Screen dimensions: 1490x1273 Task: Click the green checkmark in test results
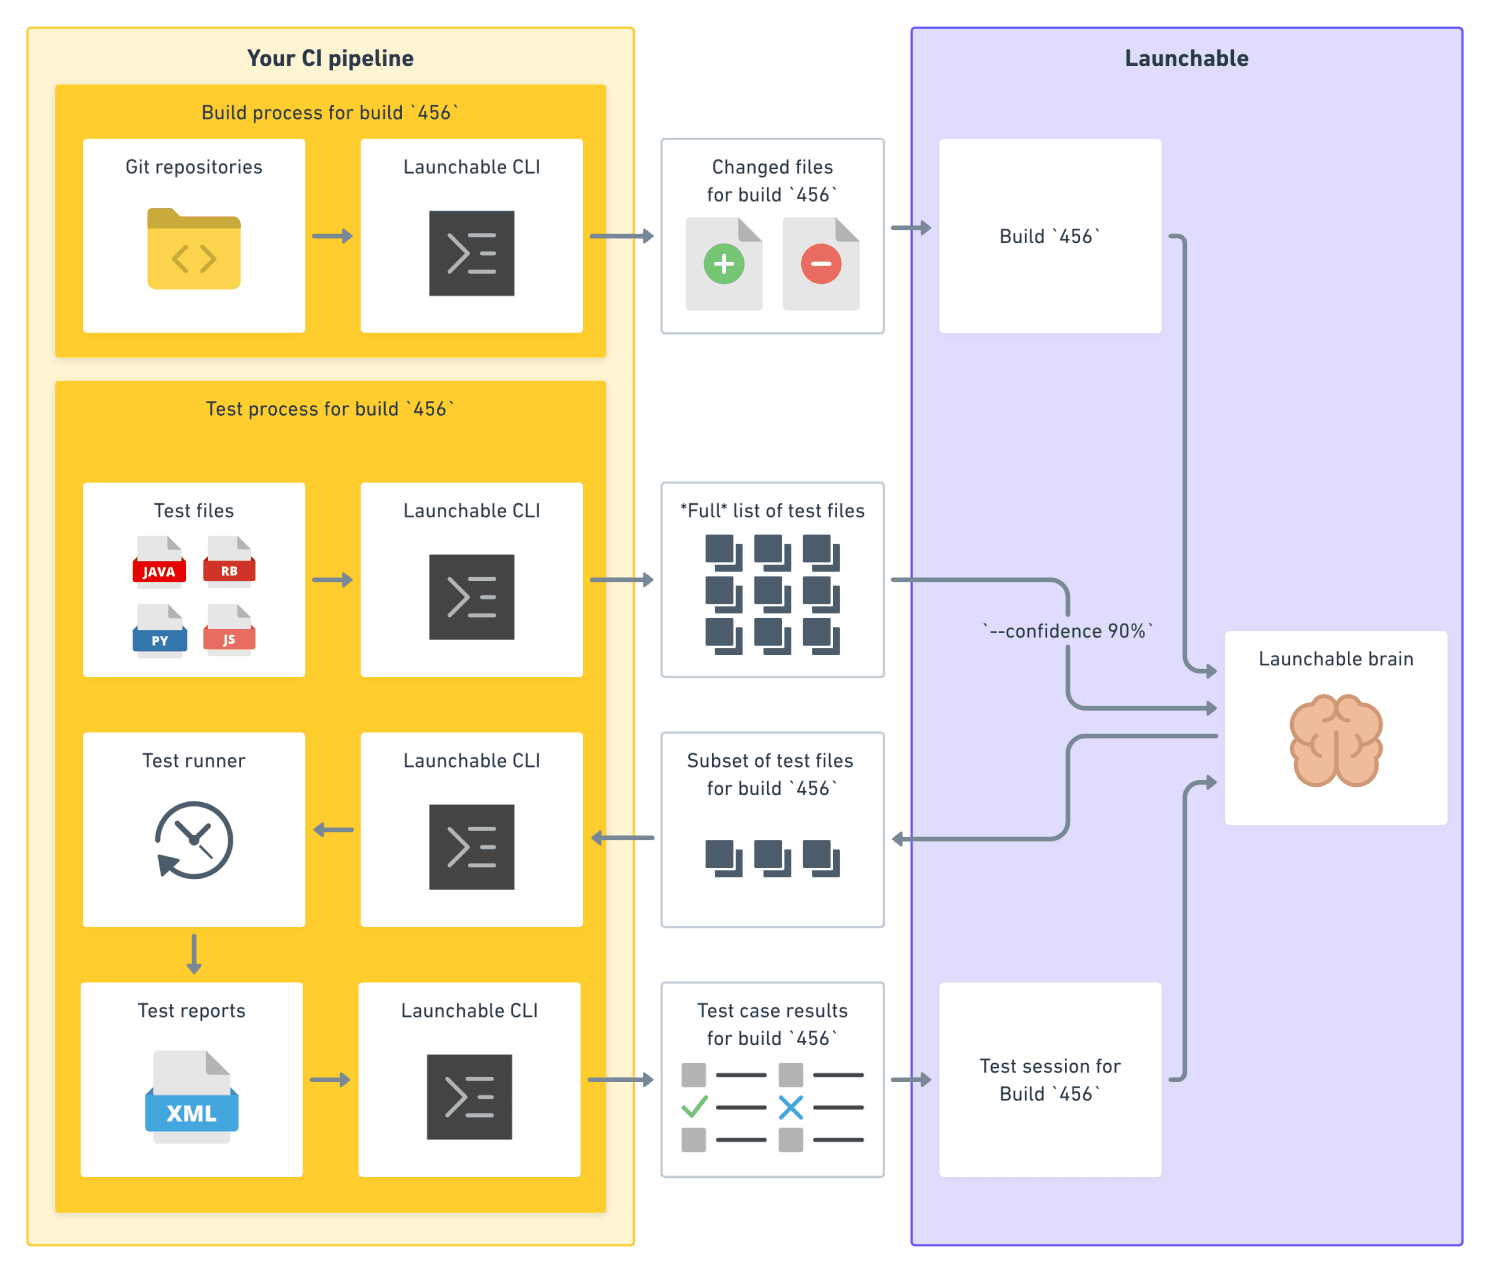(x=694, y=1107)
